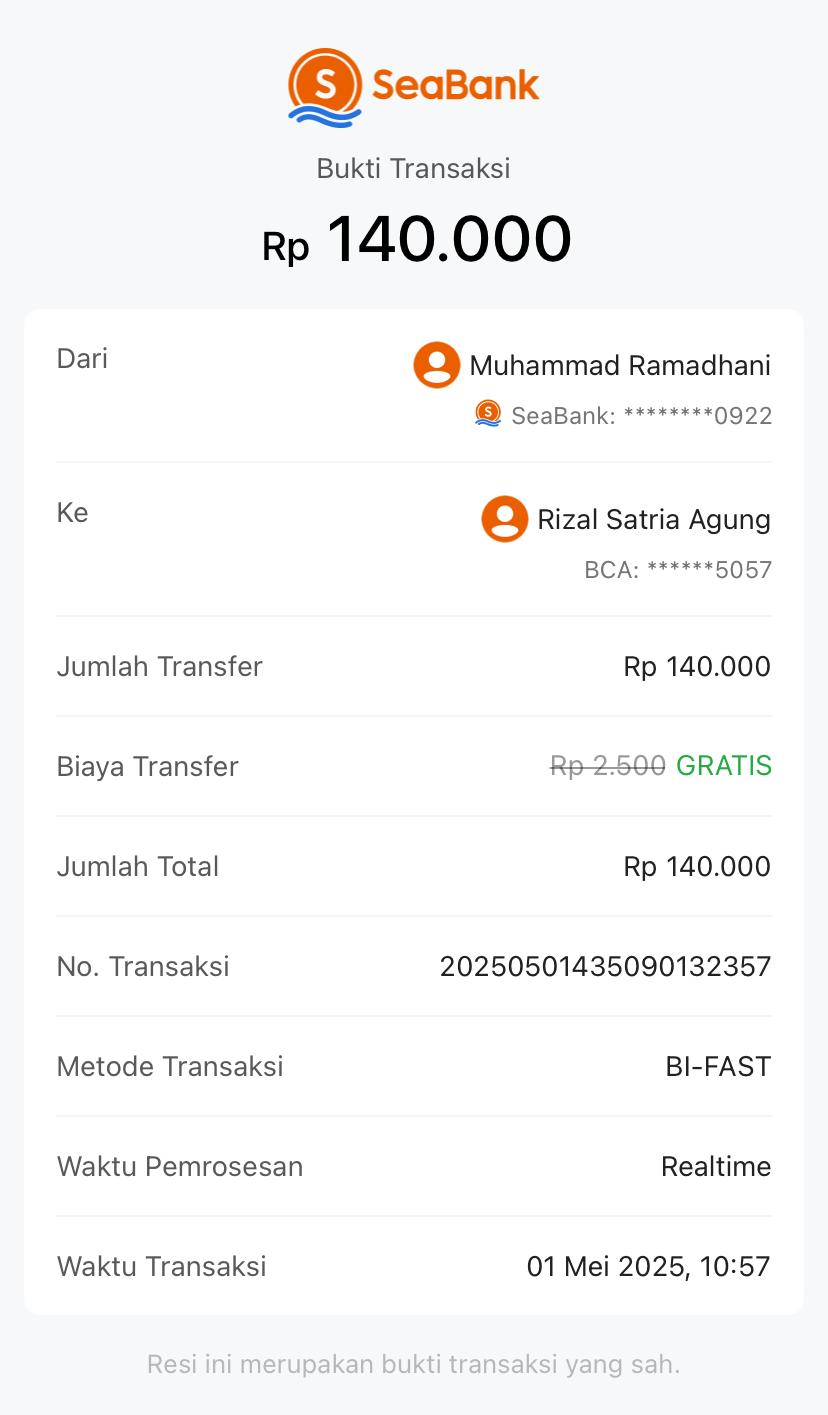Tap the BCA account number ******5057
This screenshot has height=1415, width=828.
pos(678,570)
